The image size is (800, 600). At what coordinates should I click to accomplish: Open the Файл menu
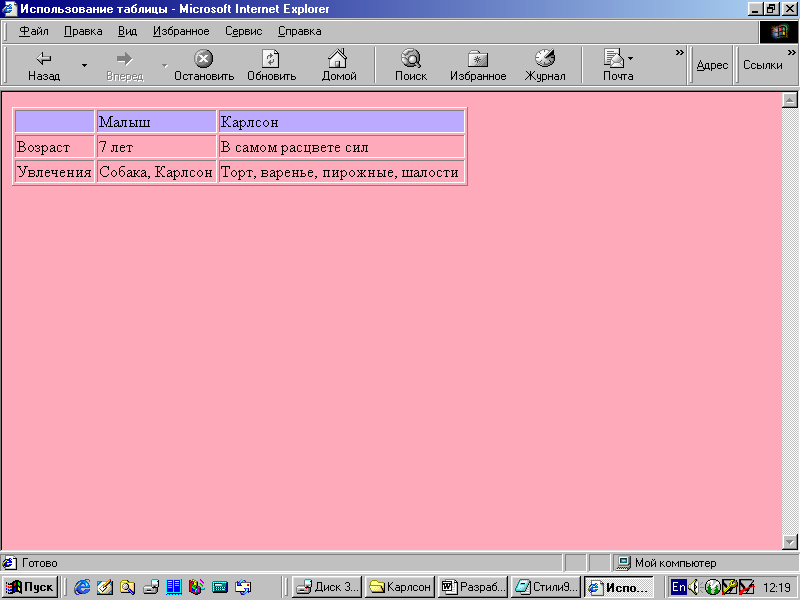(x=34, y=31)
